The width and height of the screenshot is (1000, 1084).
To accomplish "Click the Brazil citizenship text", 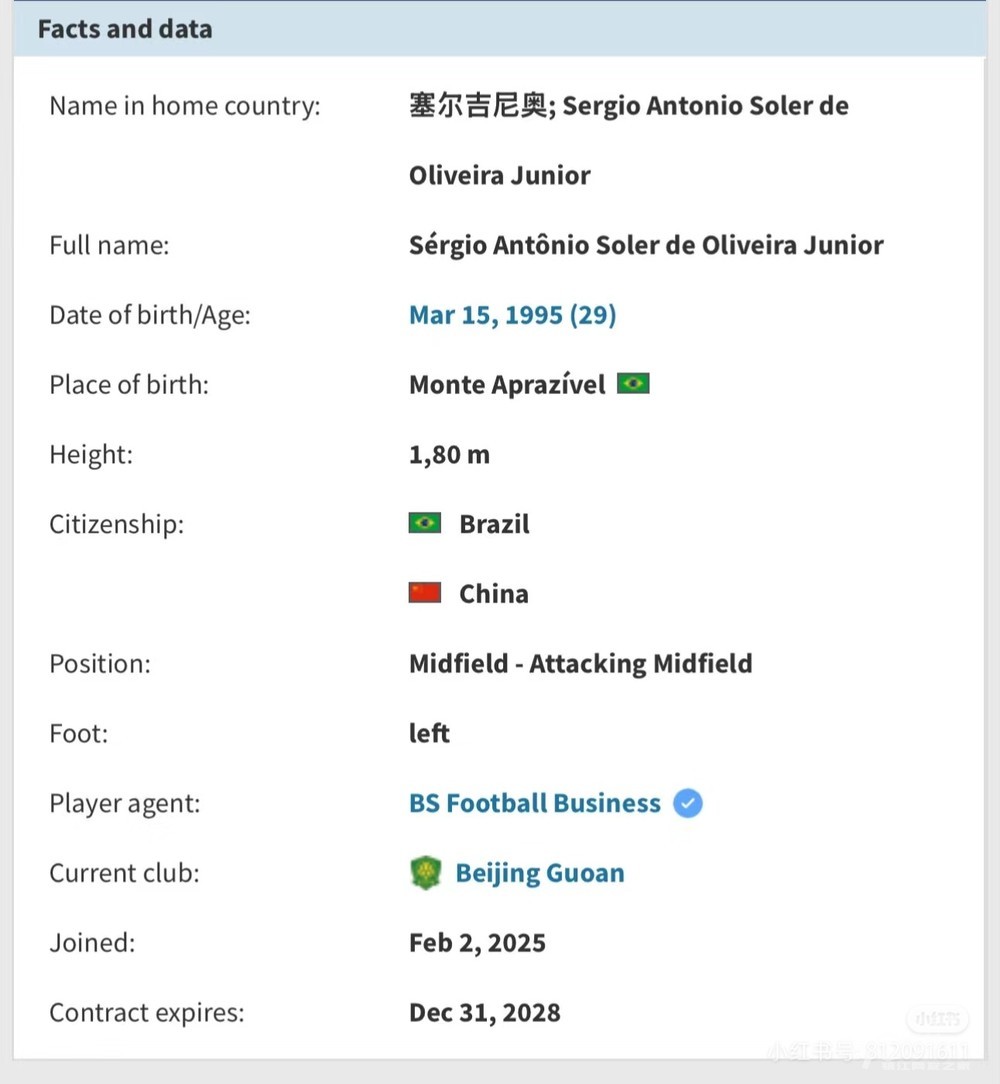I will [x=494, y=524].
